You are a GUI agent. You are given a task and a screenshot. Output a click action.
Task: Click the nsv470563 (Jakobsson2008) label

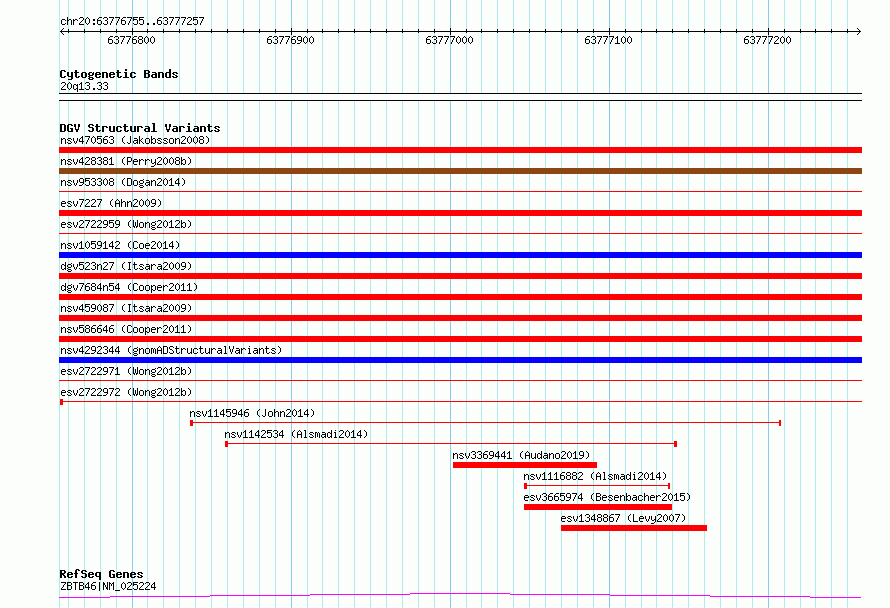click(135, 140)
